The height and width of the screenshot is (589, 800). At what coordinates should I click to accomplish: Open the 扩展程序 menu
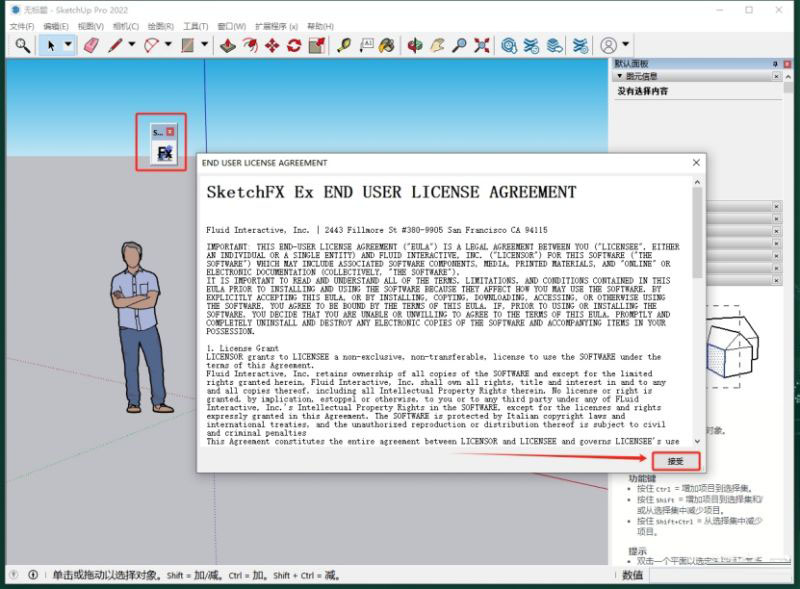click(x=277, y=26)
